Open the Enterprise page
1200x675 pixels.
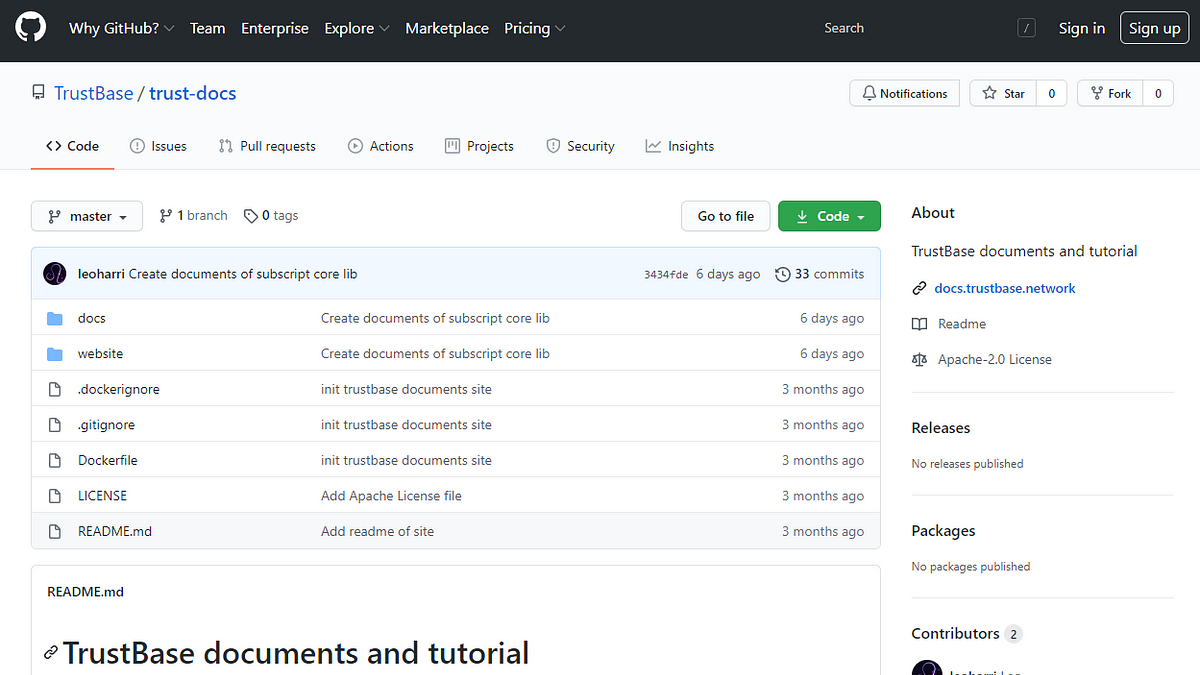275,28
